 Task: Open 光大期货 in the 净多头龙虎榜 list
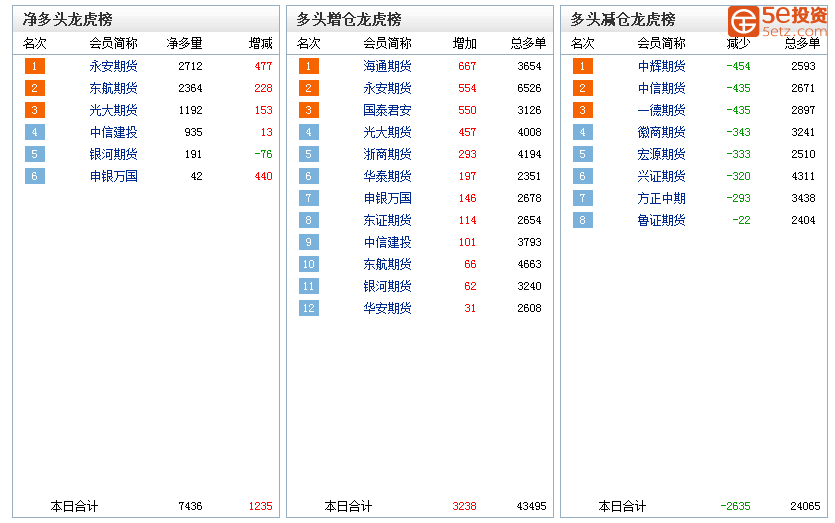(x=113, y=110)
